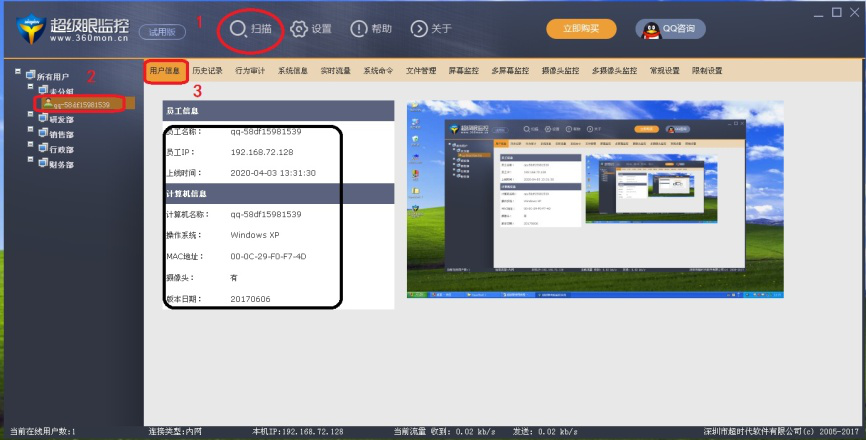
Task: Open QQ咨询 consultation button
Action: (670, 29)
